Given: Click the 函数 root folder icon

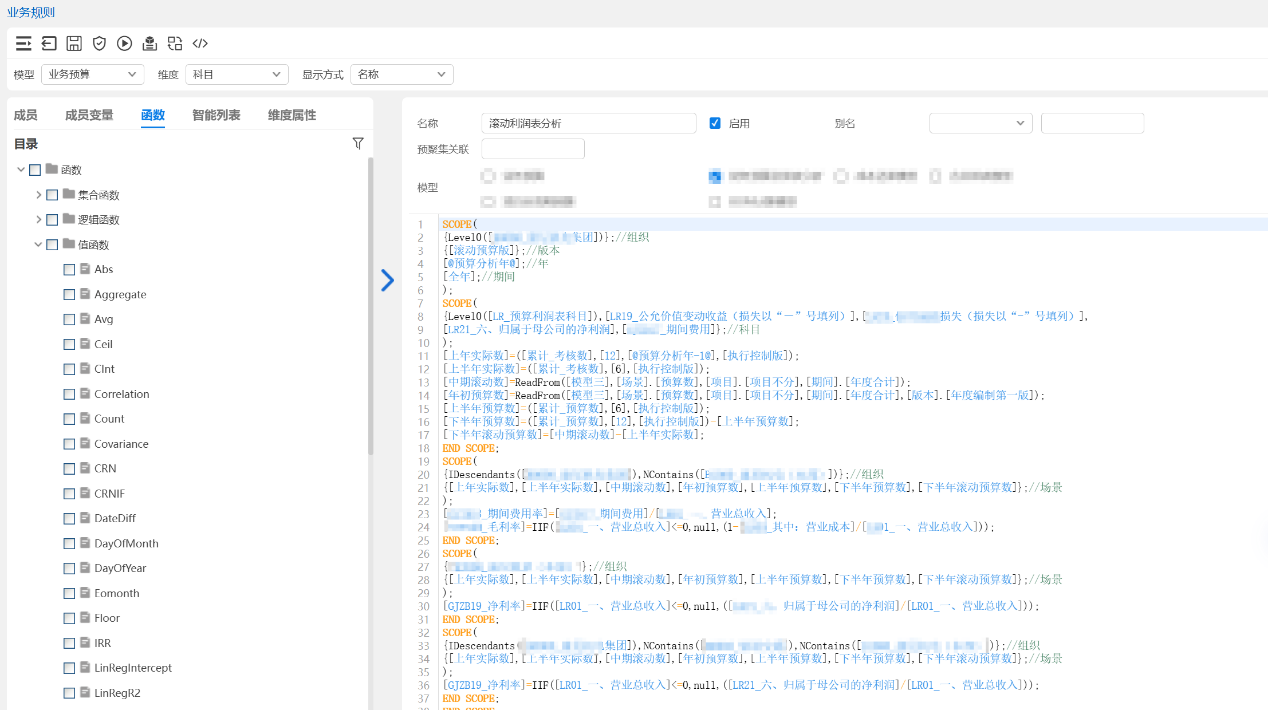Looking at the screenshot, I should tap(51, 169).
